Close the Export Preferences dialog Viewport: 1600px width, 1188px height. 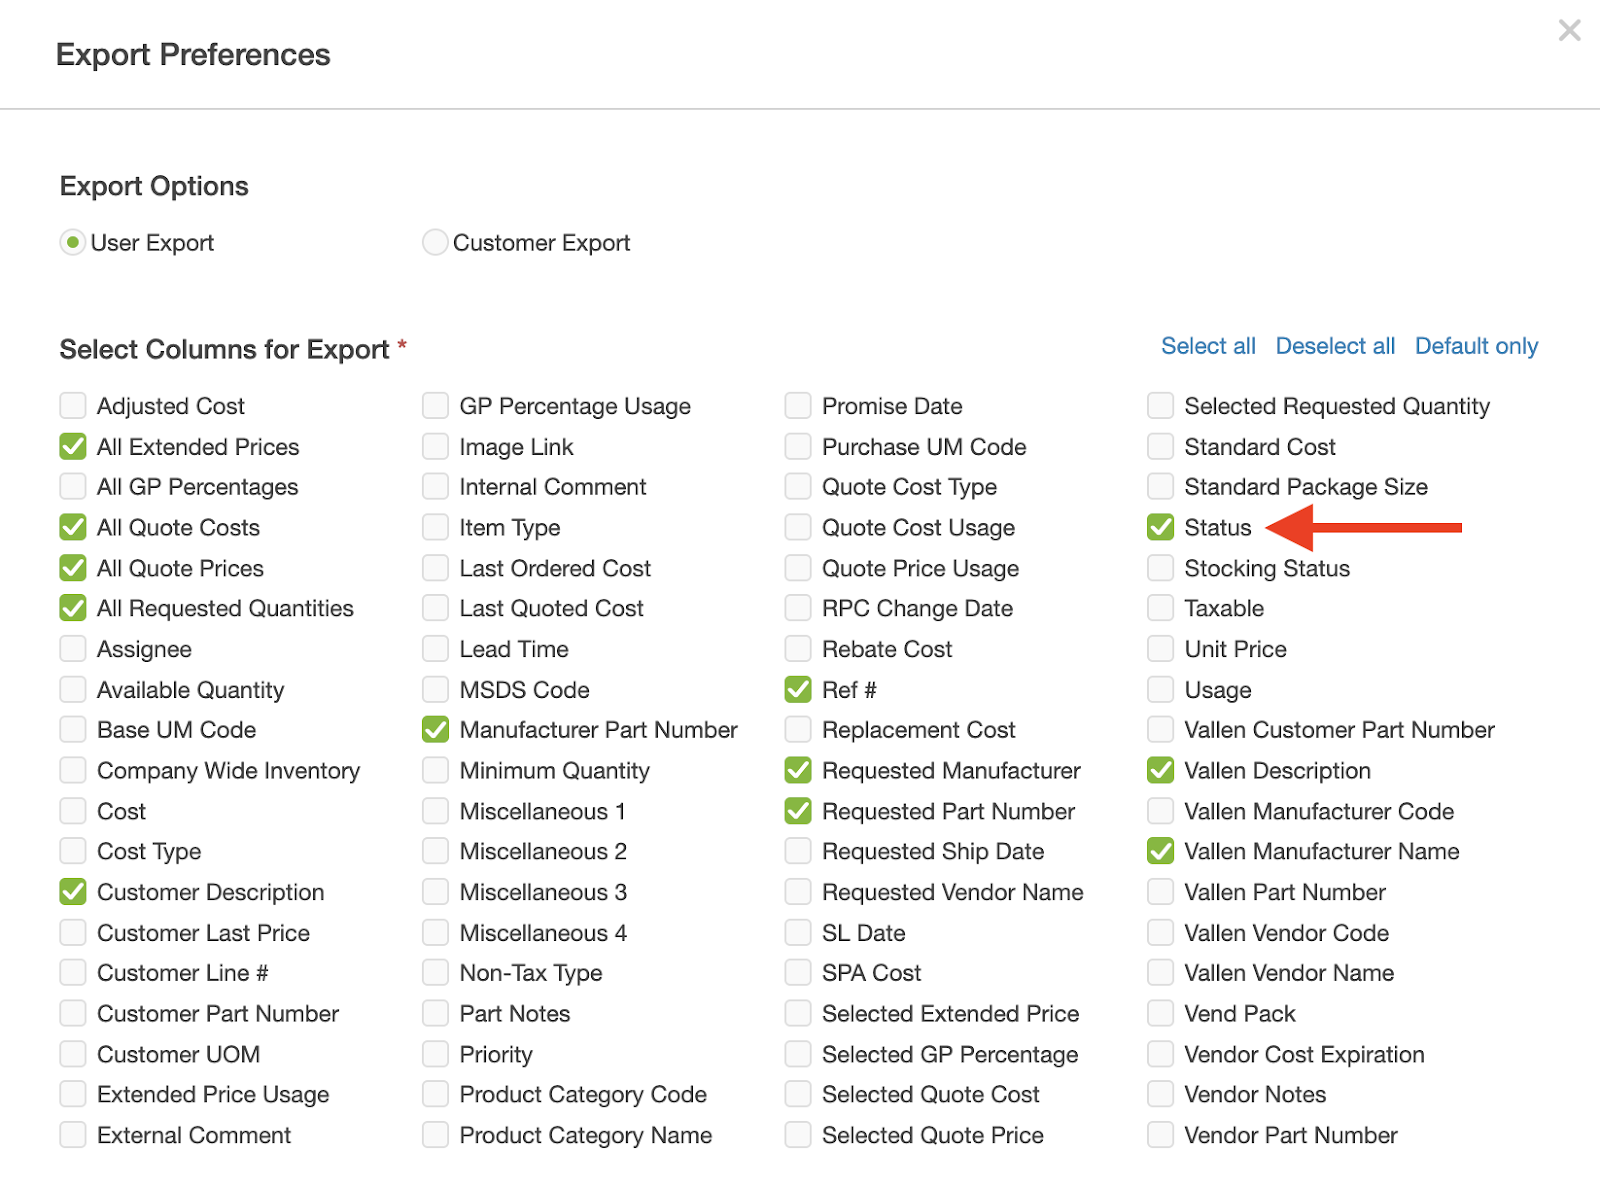click(x=1569, y=31)
